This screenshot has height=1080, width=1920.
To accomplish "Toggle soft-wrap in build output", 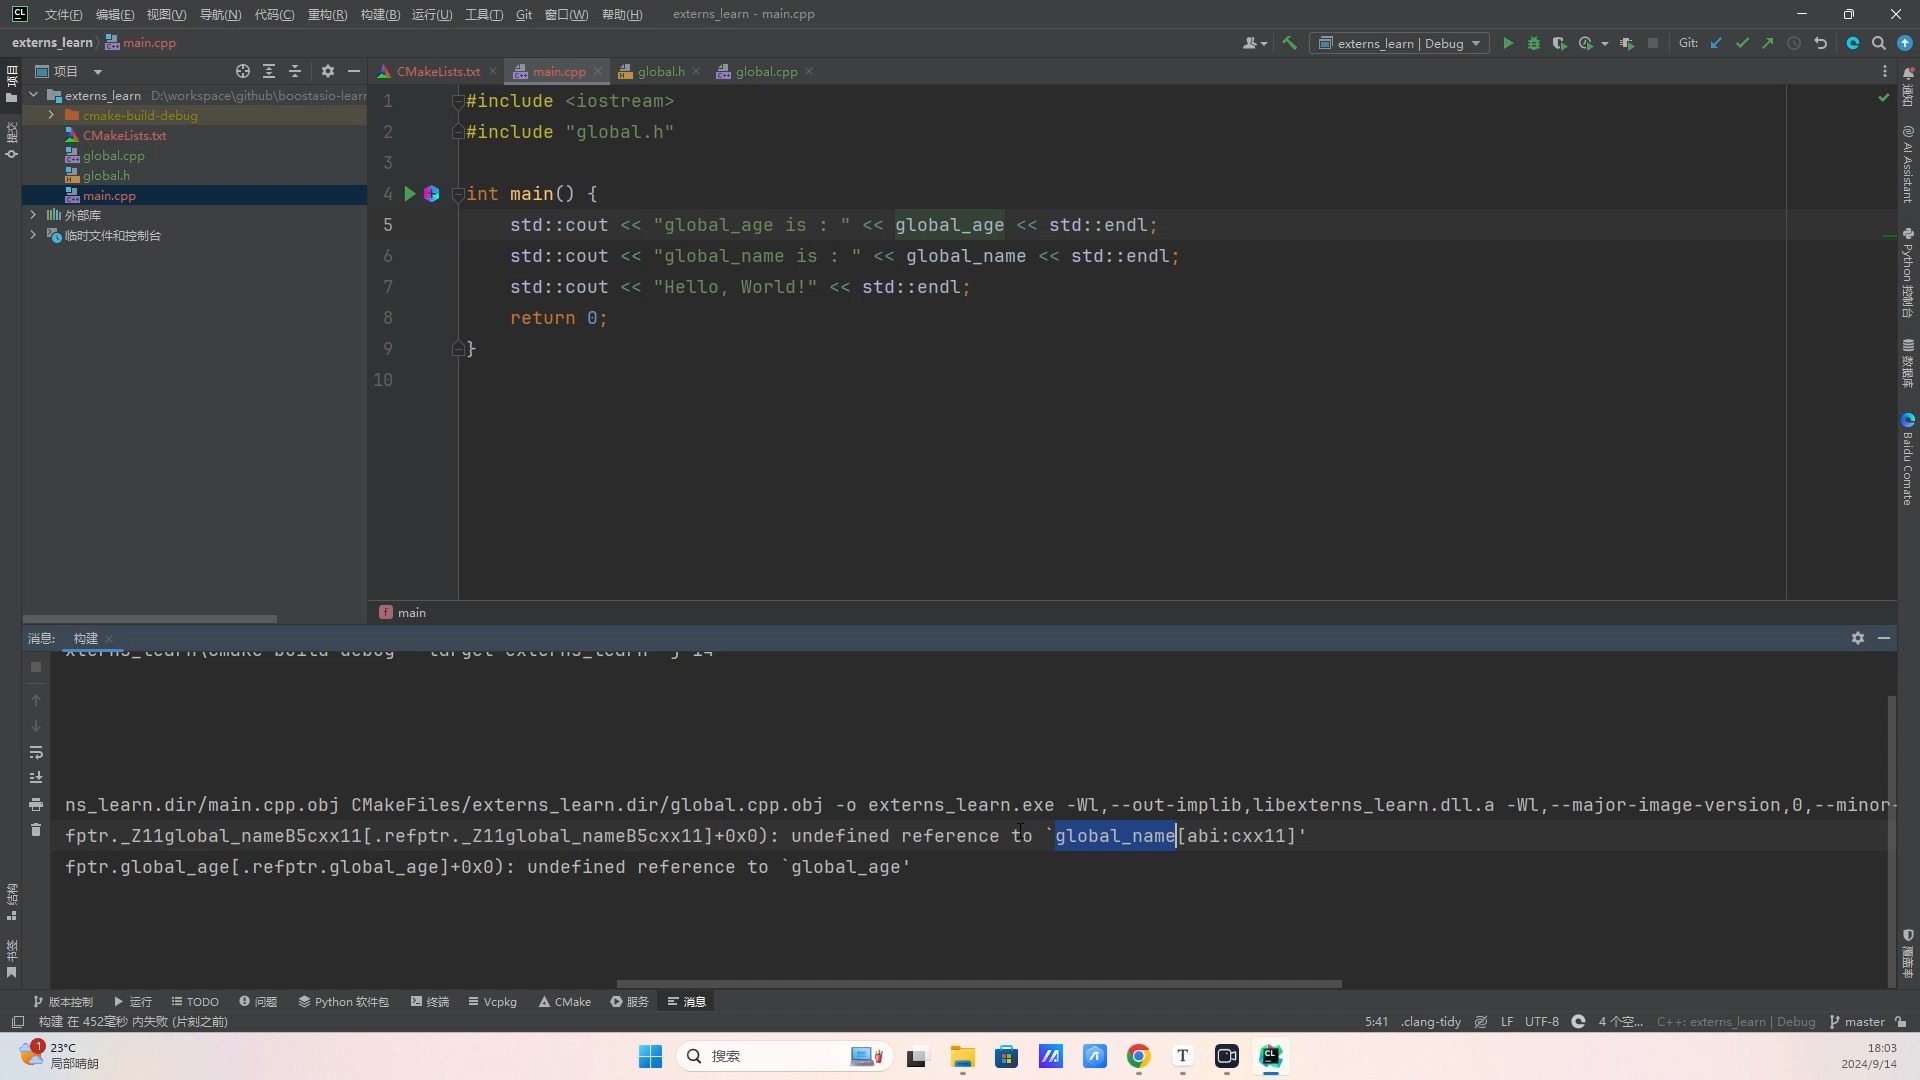I will pyautogui.click(x=36, y=752).
